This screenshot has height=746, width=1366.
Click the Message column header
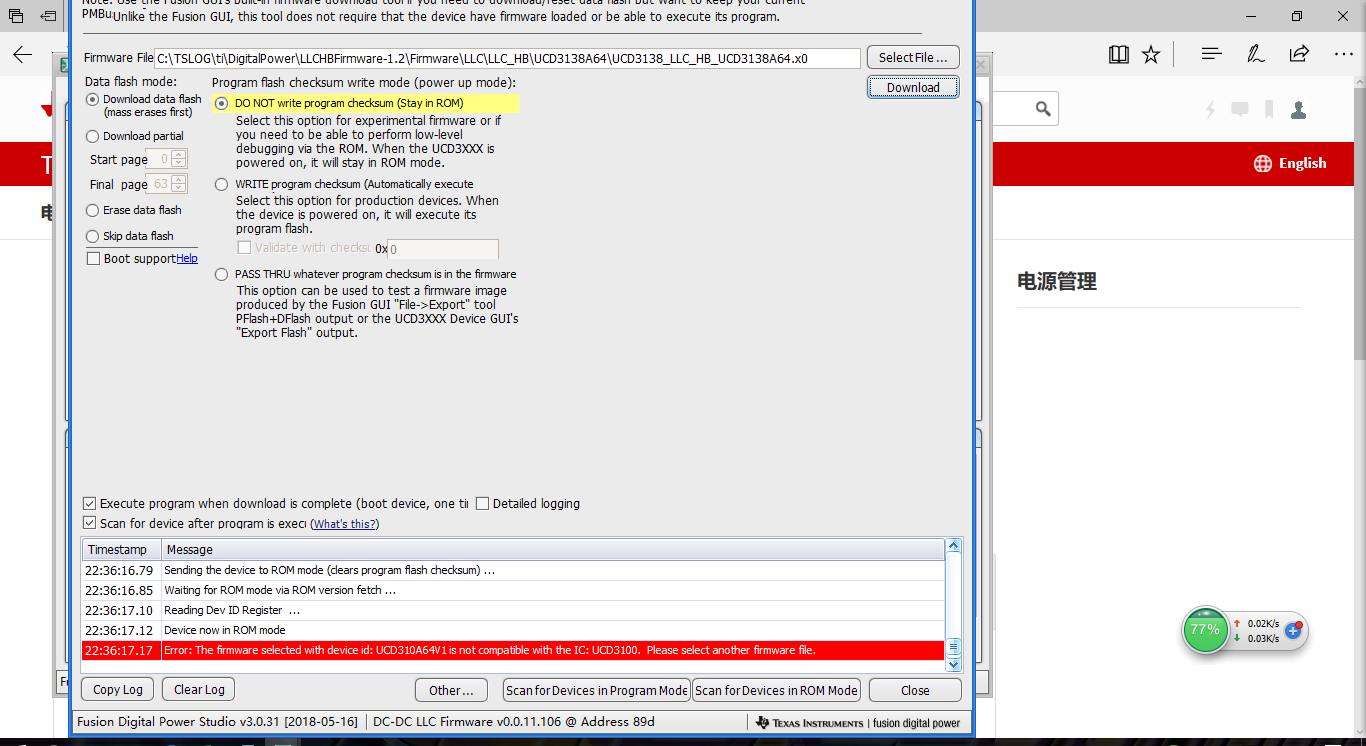tap(552, 550)
